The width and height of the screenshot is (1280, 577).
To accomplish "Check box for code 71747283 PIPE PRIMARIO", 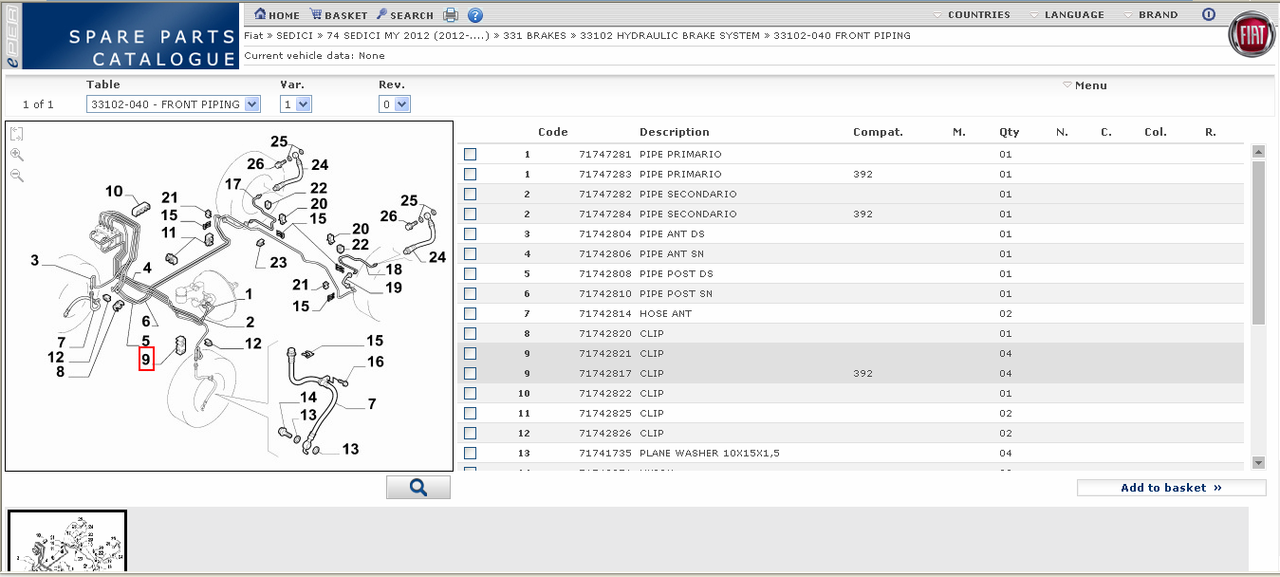I will (470, 174).
